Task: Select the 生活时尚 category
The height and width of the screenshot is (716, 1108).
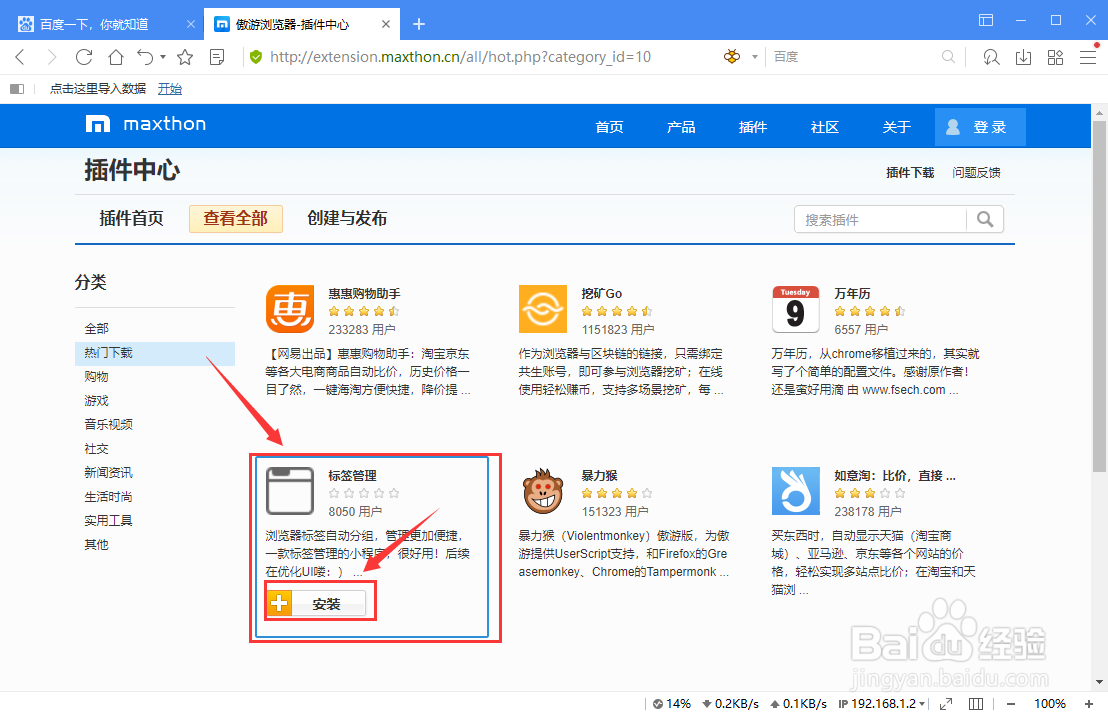Action: pos(109,497)
